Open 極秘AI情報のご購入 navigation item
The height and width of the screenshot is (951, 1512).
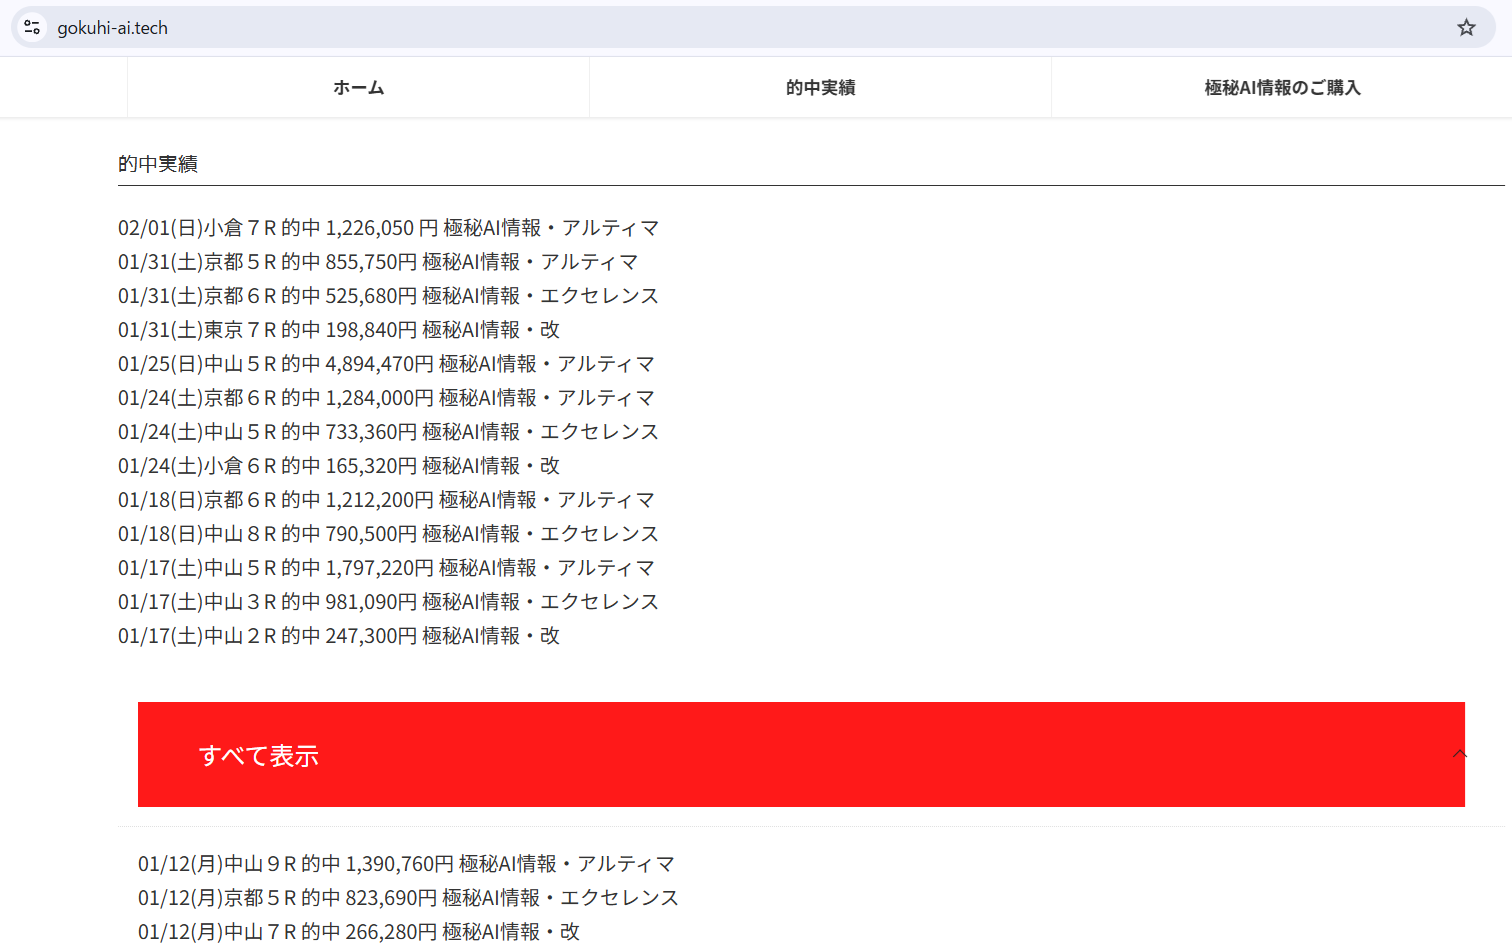point(1281,88)
